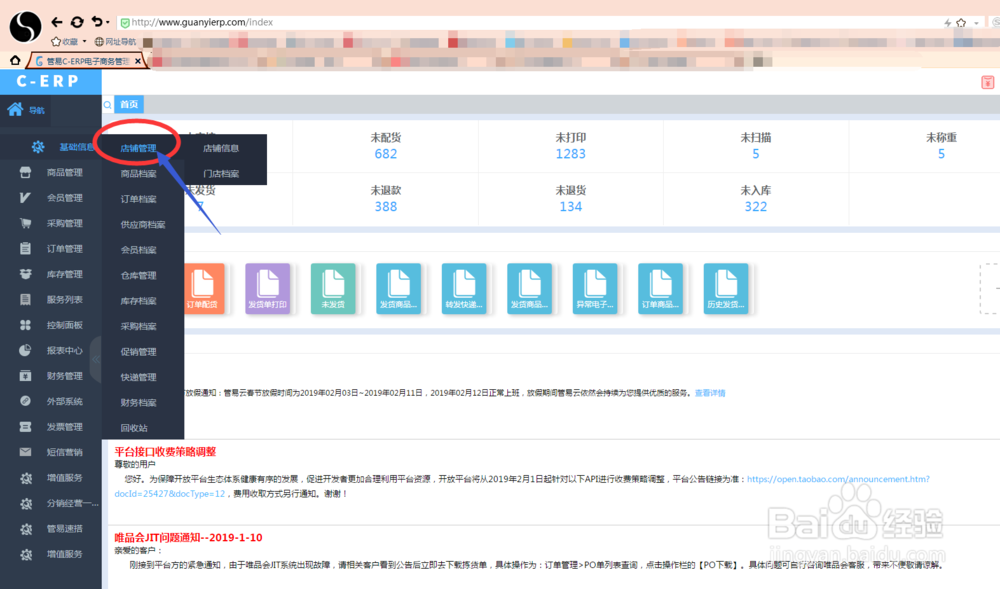Screen dimensions: 1000x589
Task: Collapse sidebar using the side handle
Action: pyautogui.click(x=96, y=360)
